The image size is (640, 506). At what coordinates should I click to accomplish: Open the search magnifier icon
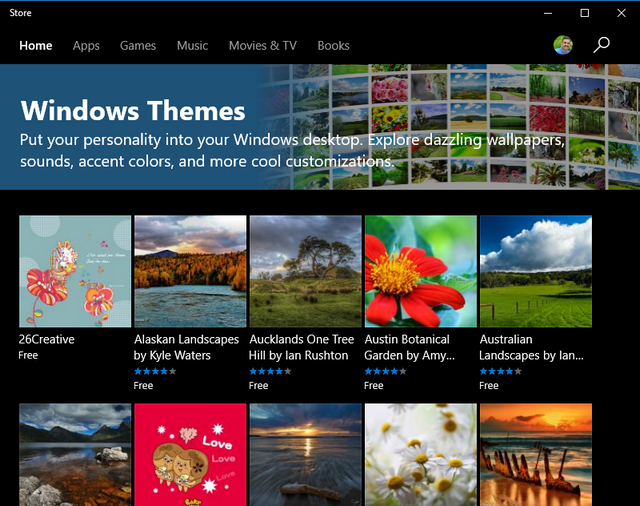pyautogui.click(x=601, y=45)
